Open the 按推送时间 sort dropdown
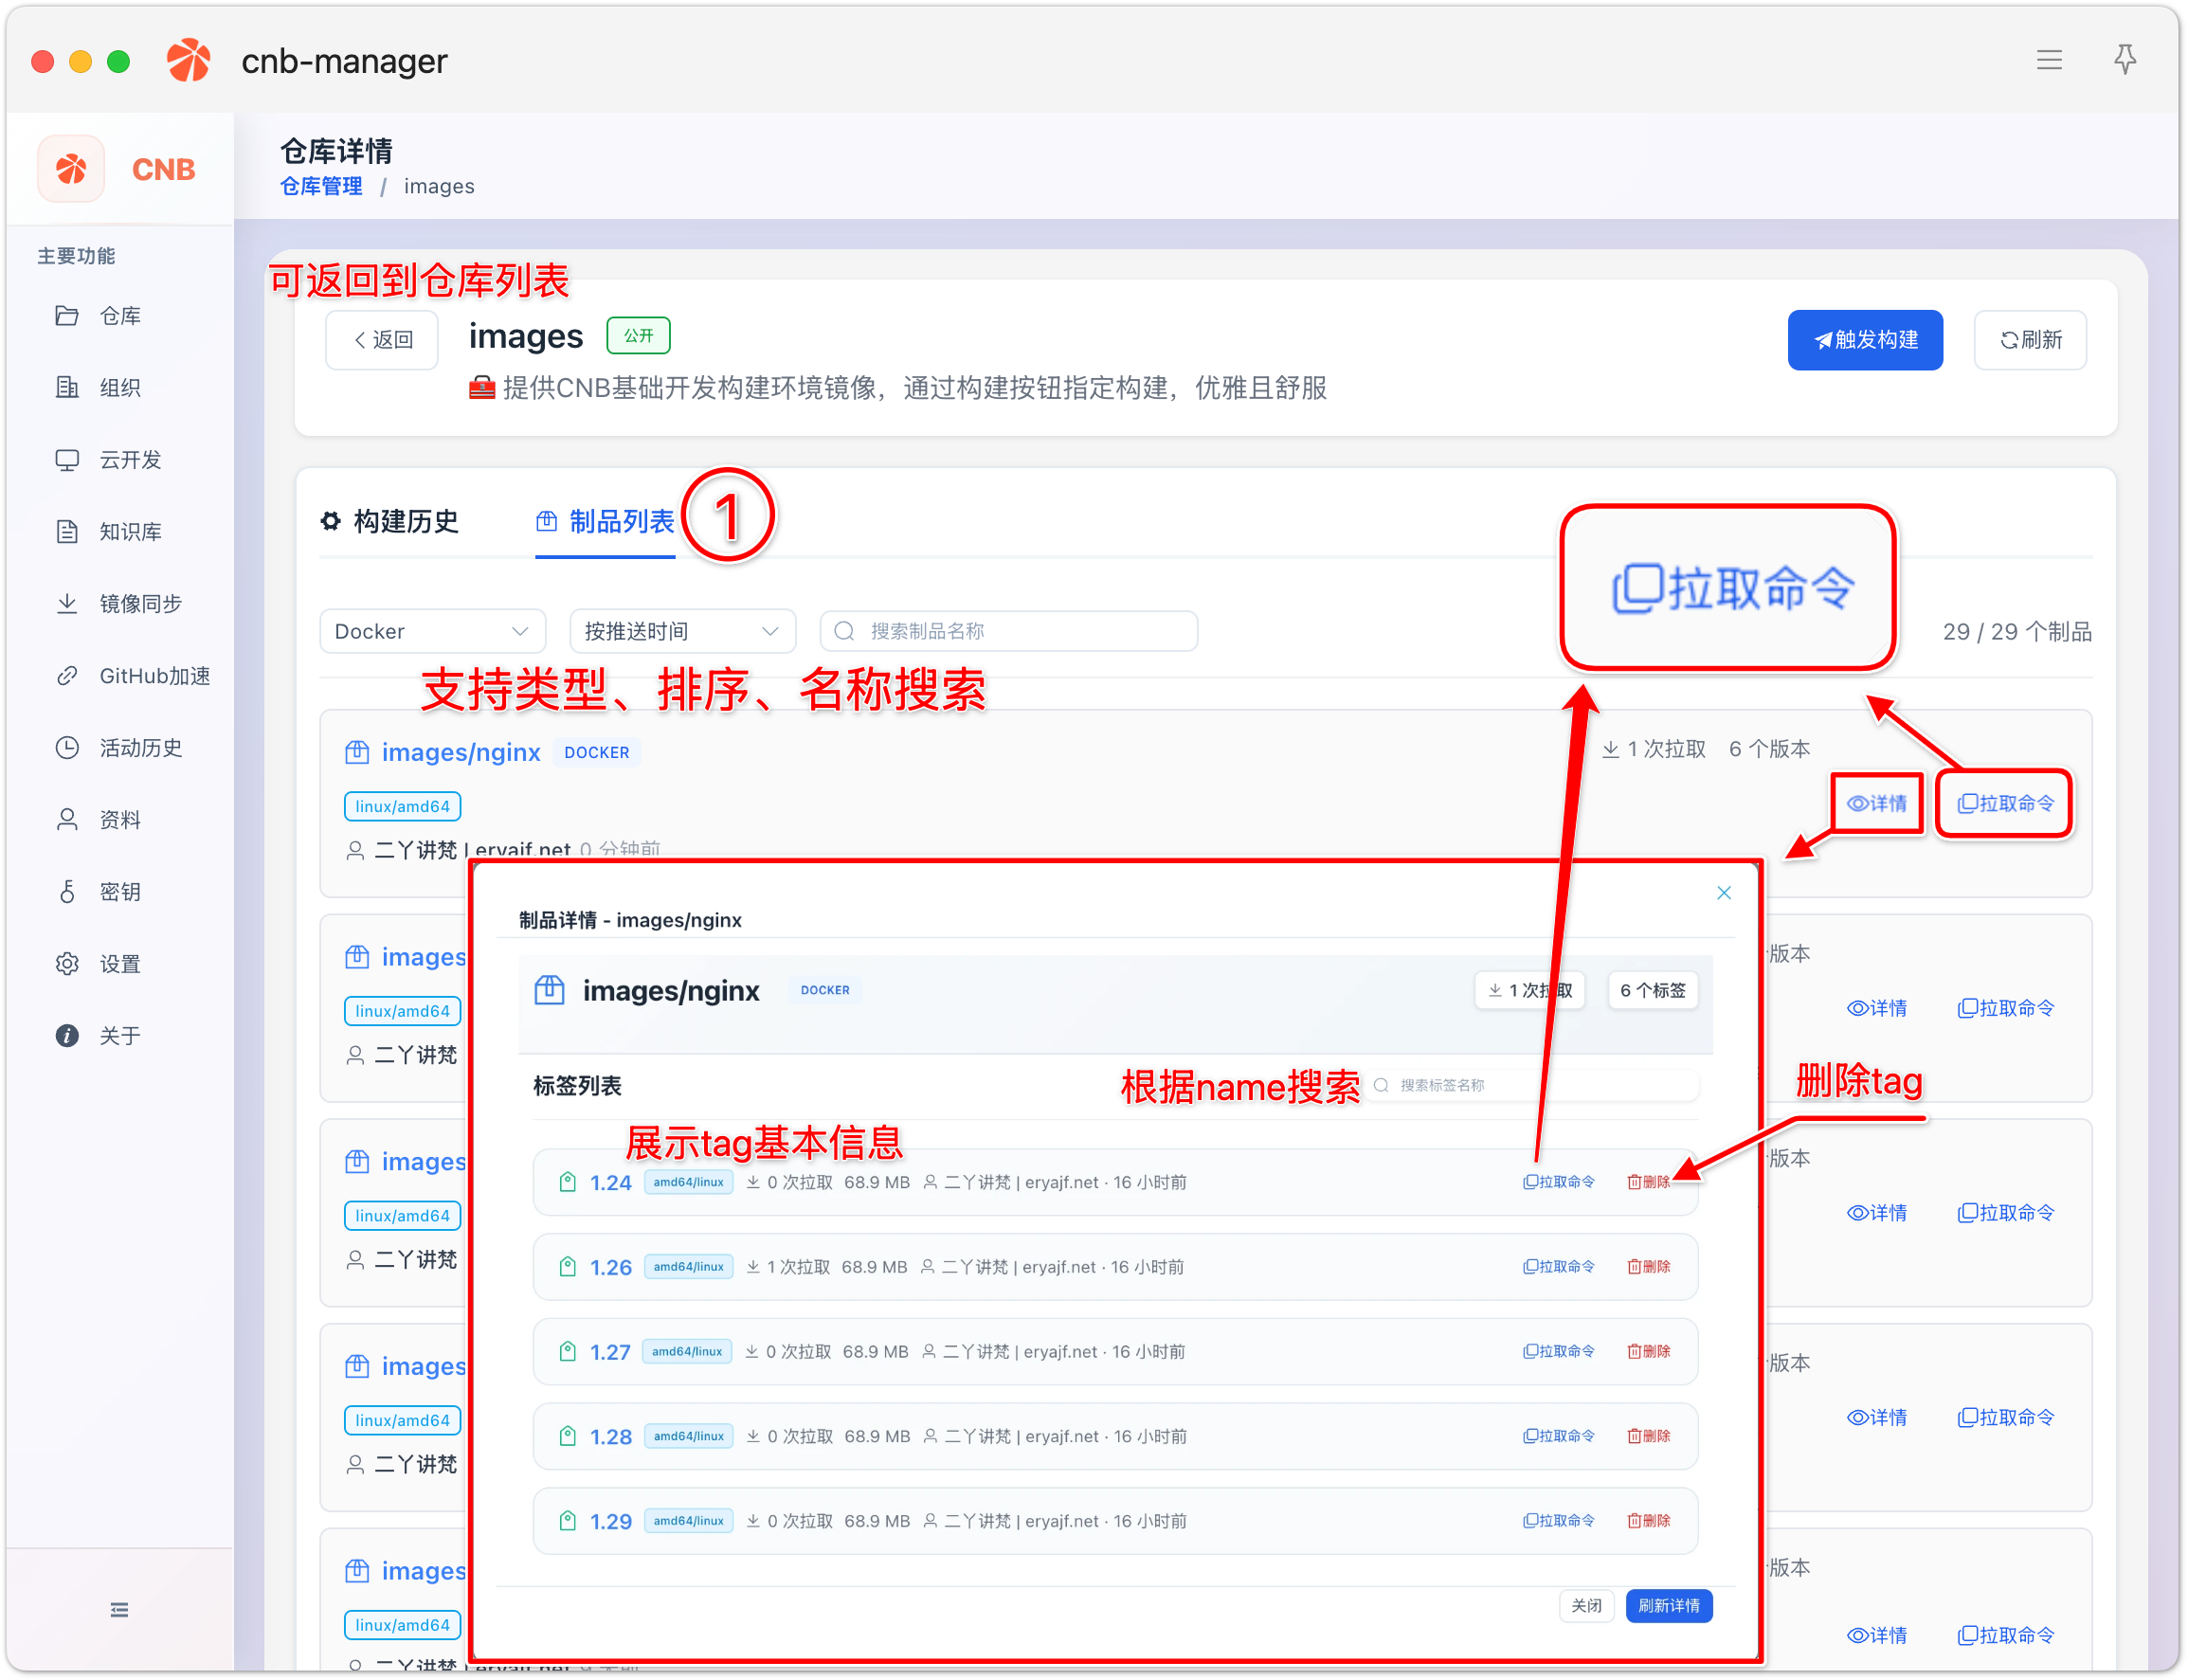This screenshot has width=2188, height=1680. (x=682, y=631)
